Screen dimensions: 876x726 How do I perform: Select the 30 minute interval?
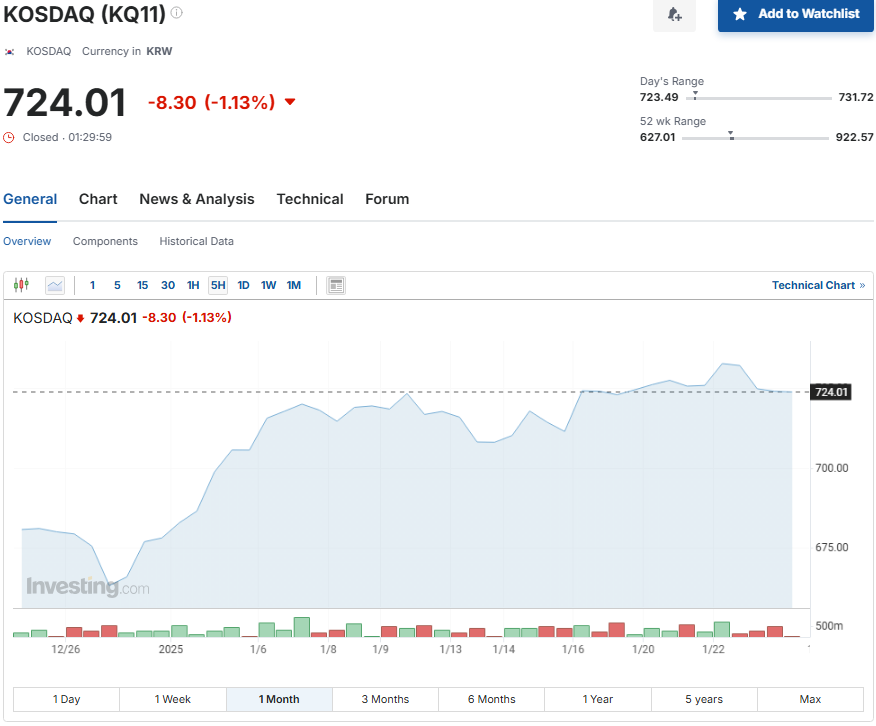coord(168,285)
